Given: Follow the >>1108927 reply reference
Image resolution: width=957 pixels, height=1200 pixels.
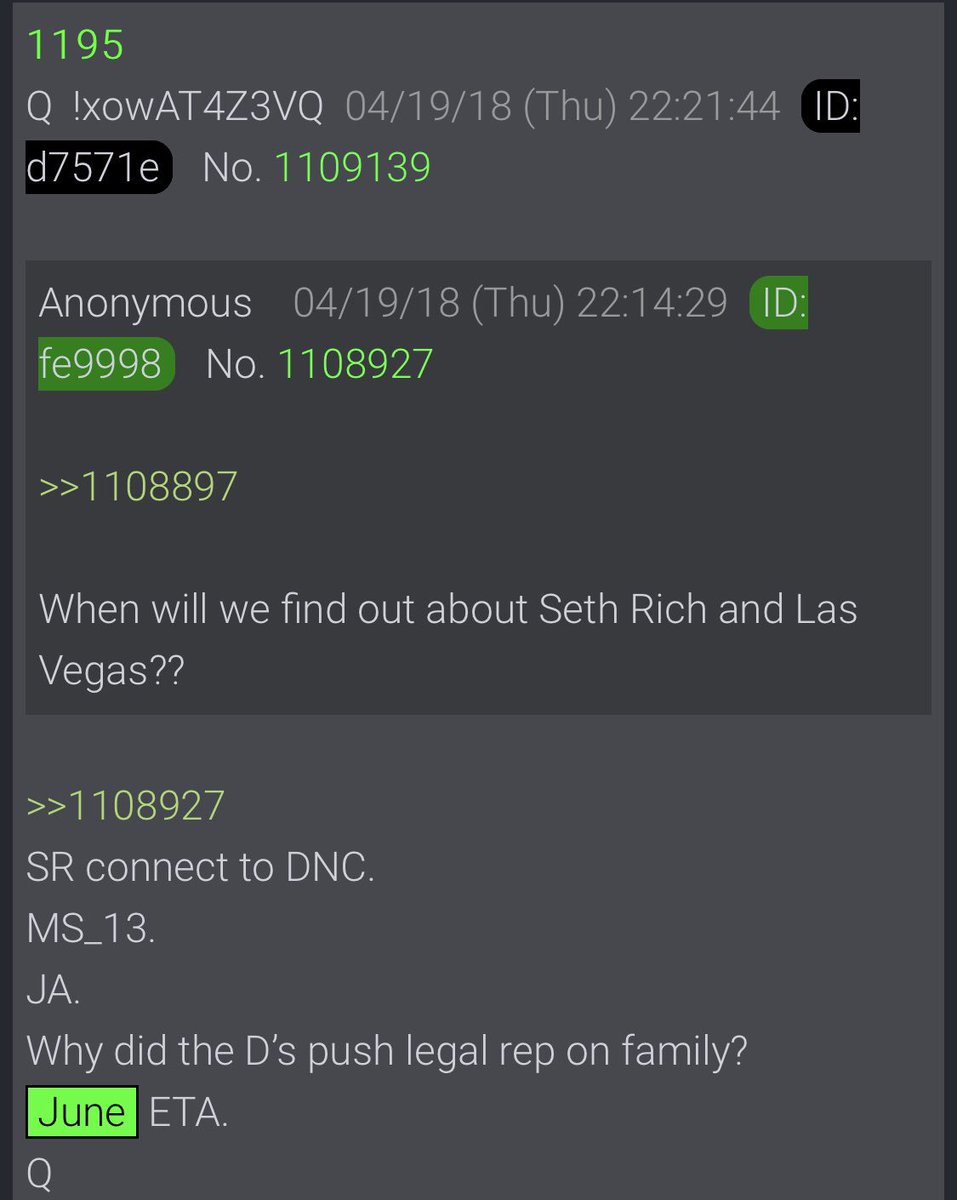Looking at the screenshot, I should point(125,806).
